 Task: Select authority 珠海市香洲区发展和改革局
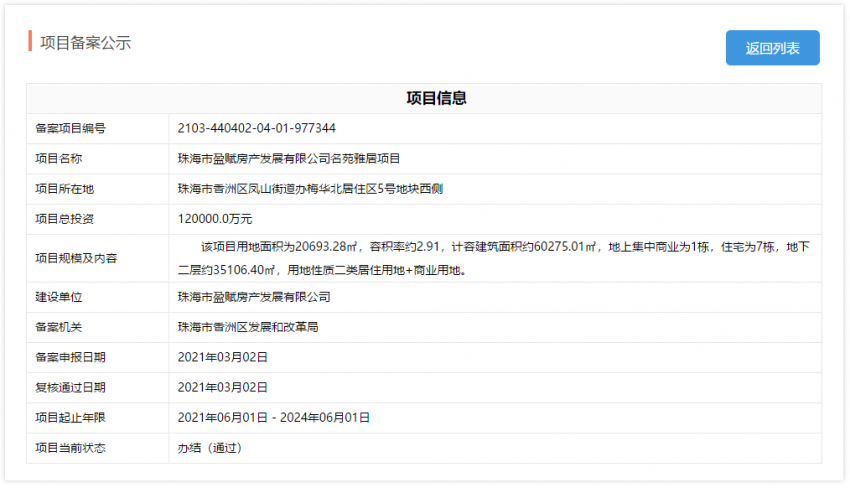pyautogui.click(x=248, y=327)
